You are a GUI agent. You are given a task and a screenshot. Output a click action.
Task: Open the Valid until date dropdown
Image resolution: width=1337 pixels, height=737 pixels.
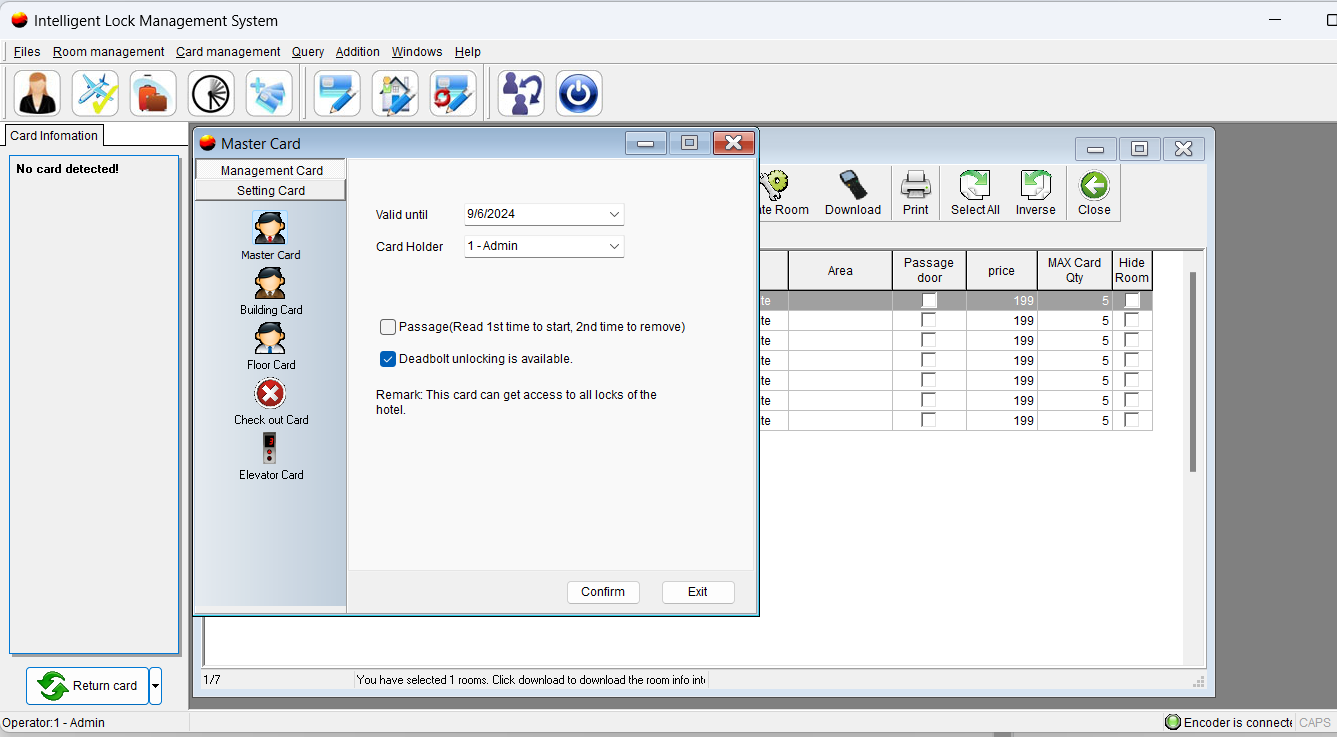(614, 214)
